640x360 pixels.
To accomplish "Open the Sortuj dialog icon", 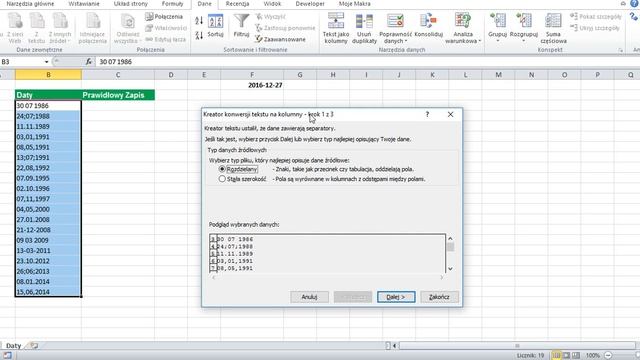I will pyautogui.click(x=215, y=21).
